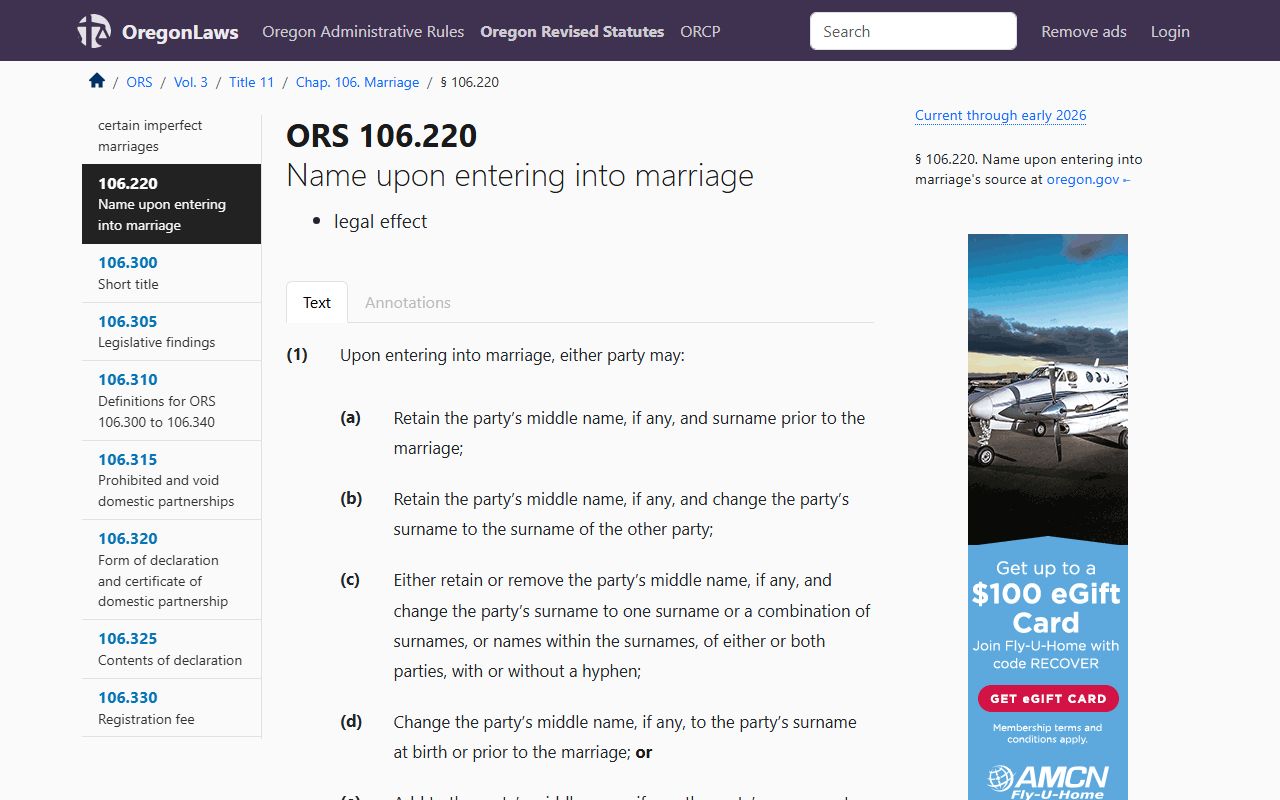
Task: Click the ORS 106.220 heading
Action: (x=382, y=135)
